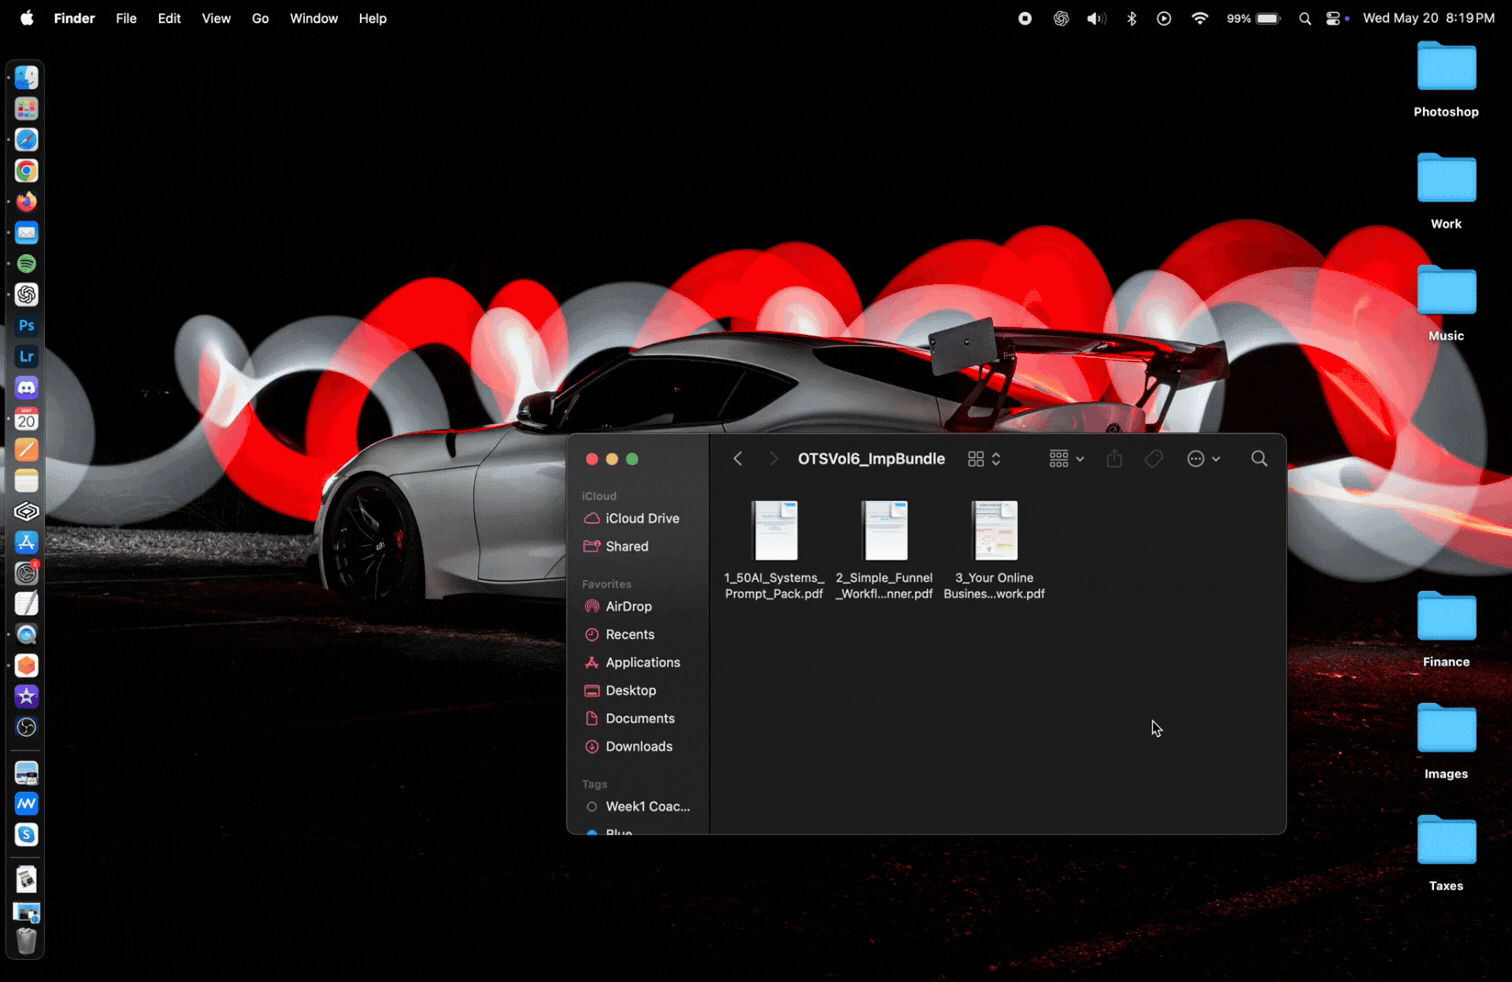Select 3_Your Online Business PDF file
1512x982 pixels.
click(994, 550)
